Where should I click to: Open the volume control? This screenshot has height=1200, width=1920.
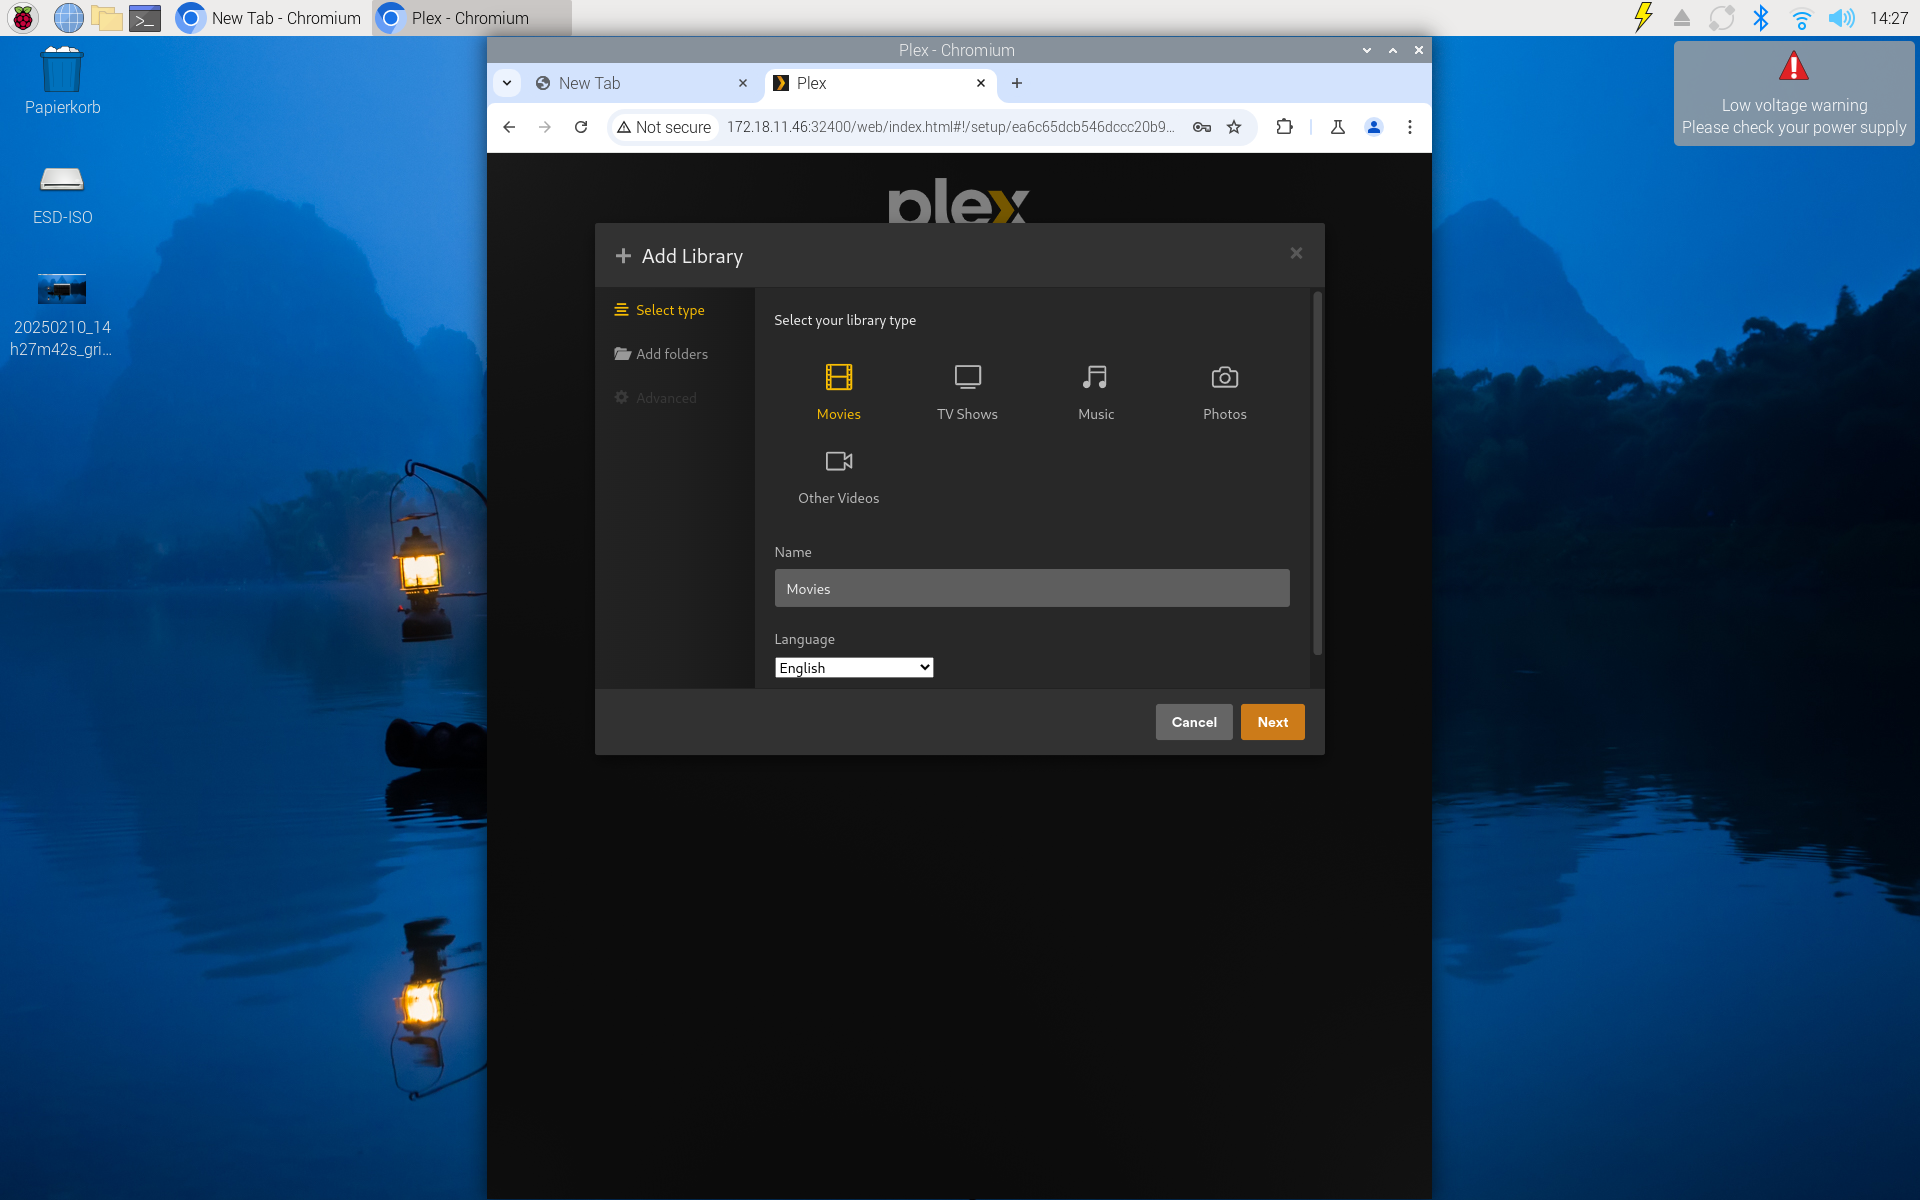coord(1841,18)
